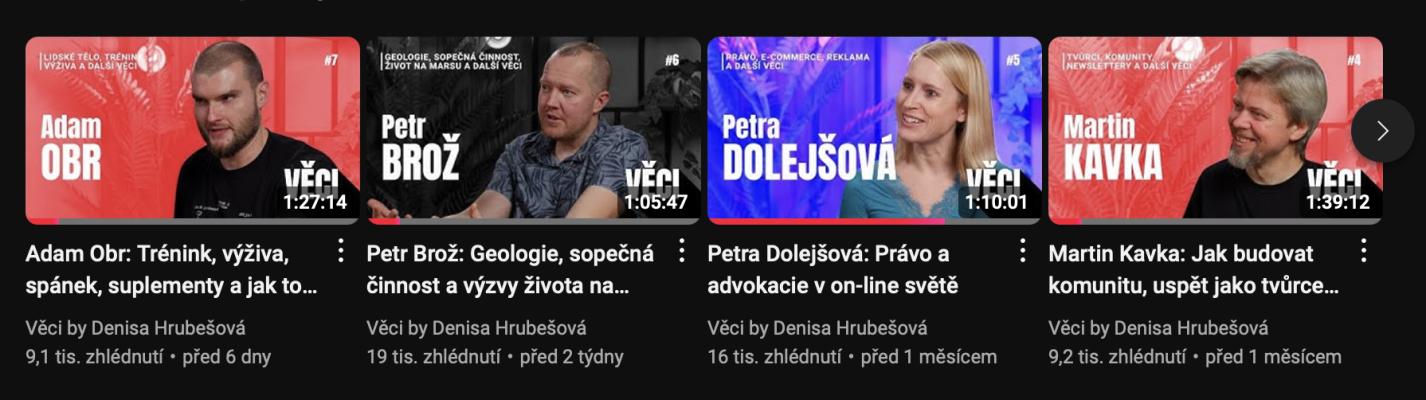1426x400 pixels.
Task: Open title "Petr Brož: Geologie, sopečná činnost"
Action: (x=510, y=270)
